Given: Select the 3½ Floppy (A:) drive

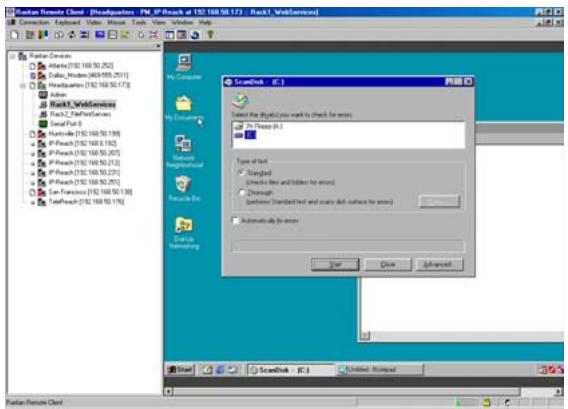Looking at the screenshot, I should (259, 126).
